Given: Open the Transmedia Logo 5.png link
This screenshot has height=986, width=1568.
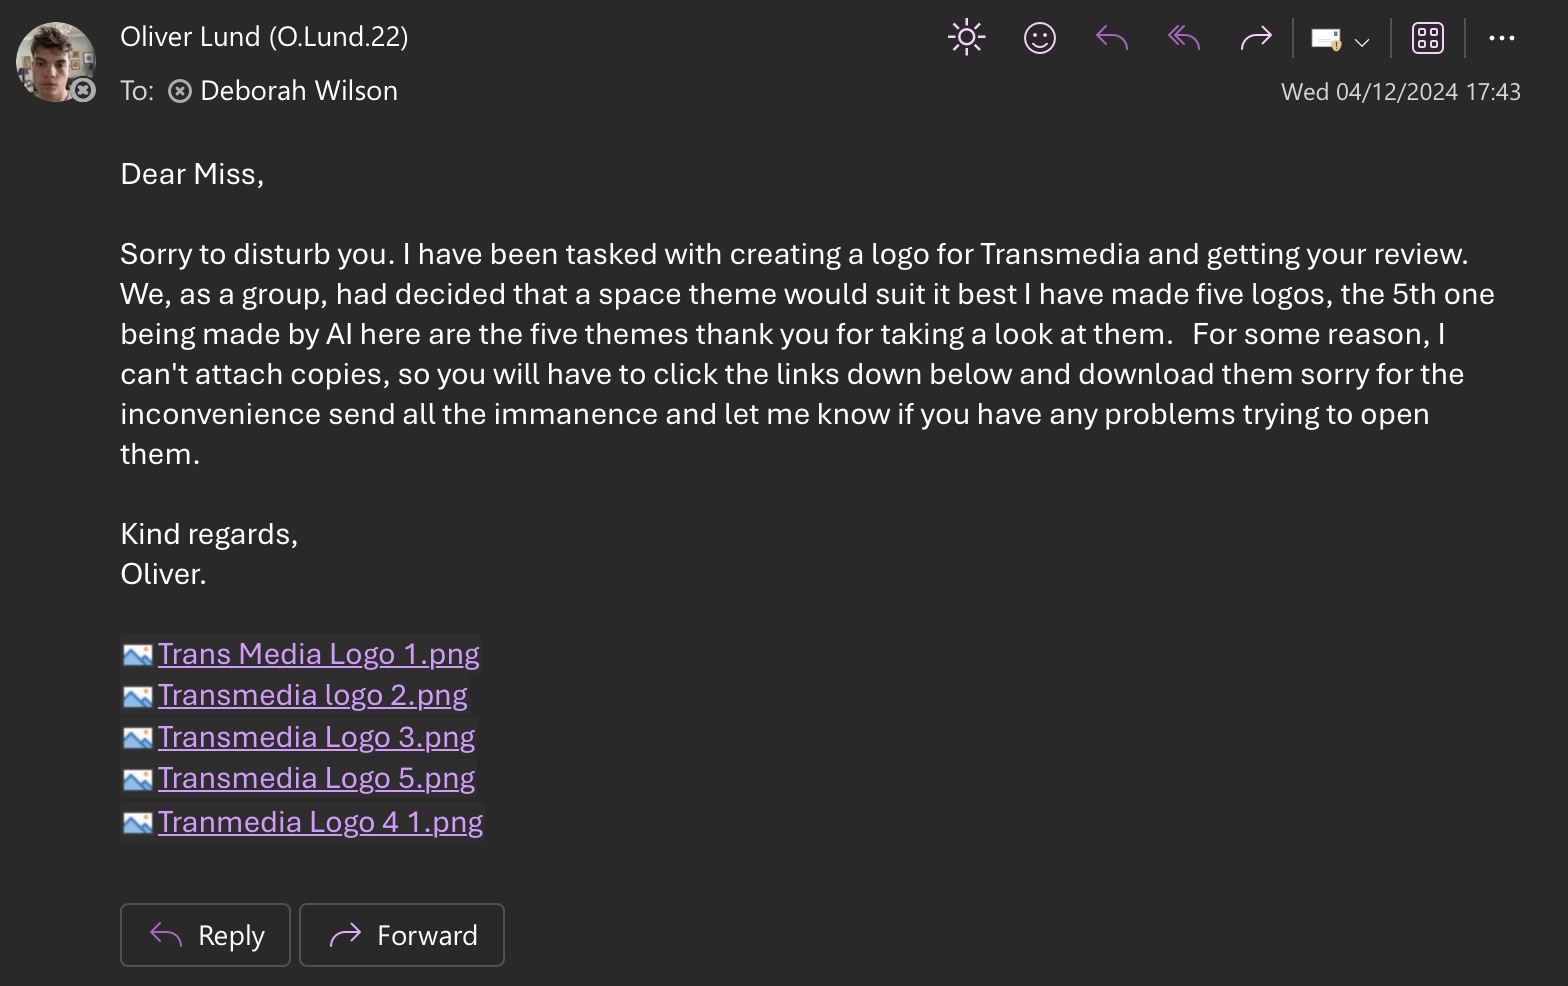Looking at the screenshot, I should 316,778.
